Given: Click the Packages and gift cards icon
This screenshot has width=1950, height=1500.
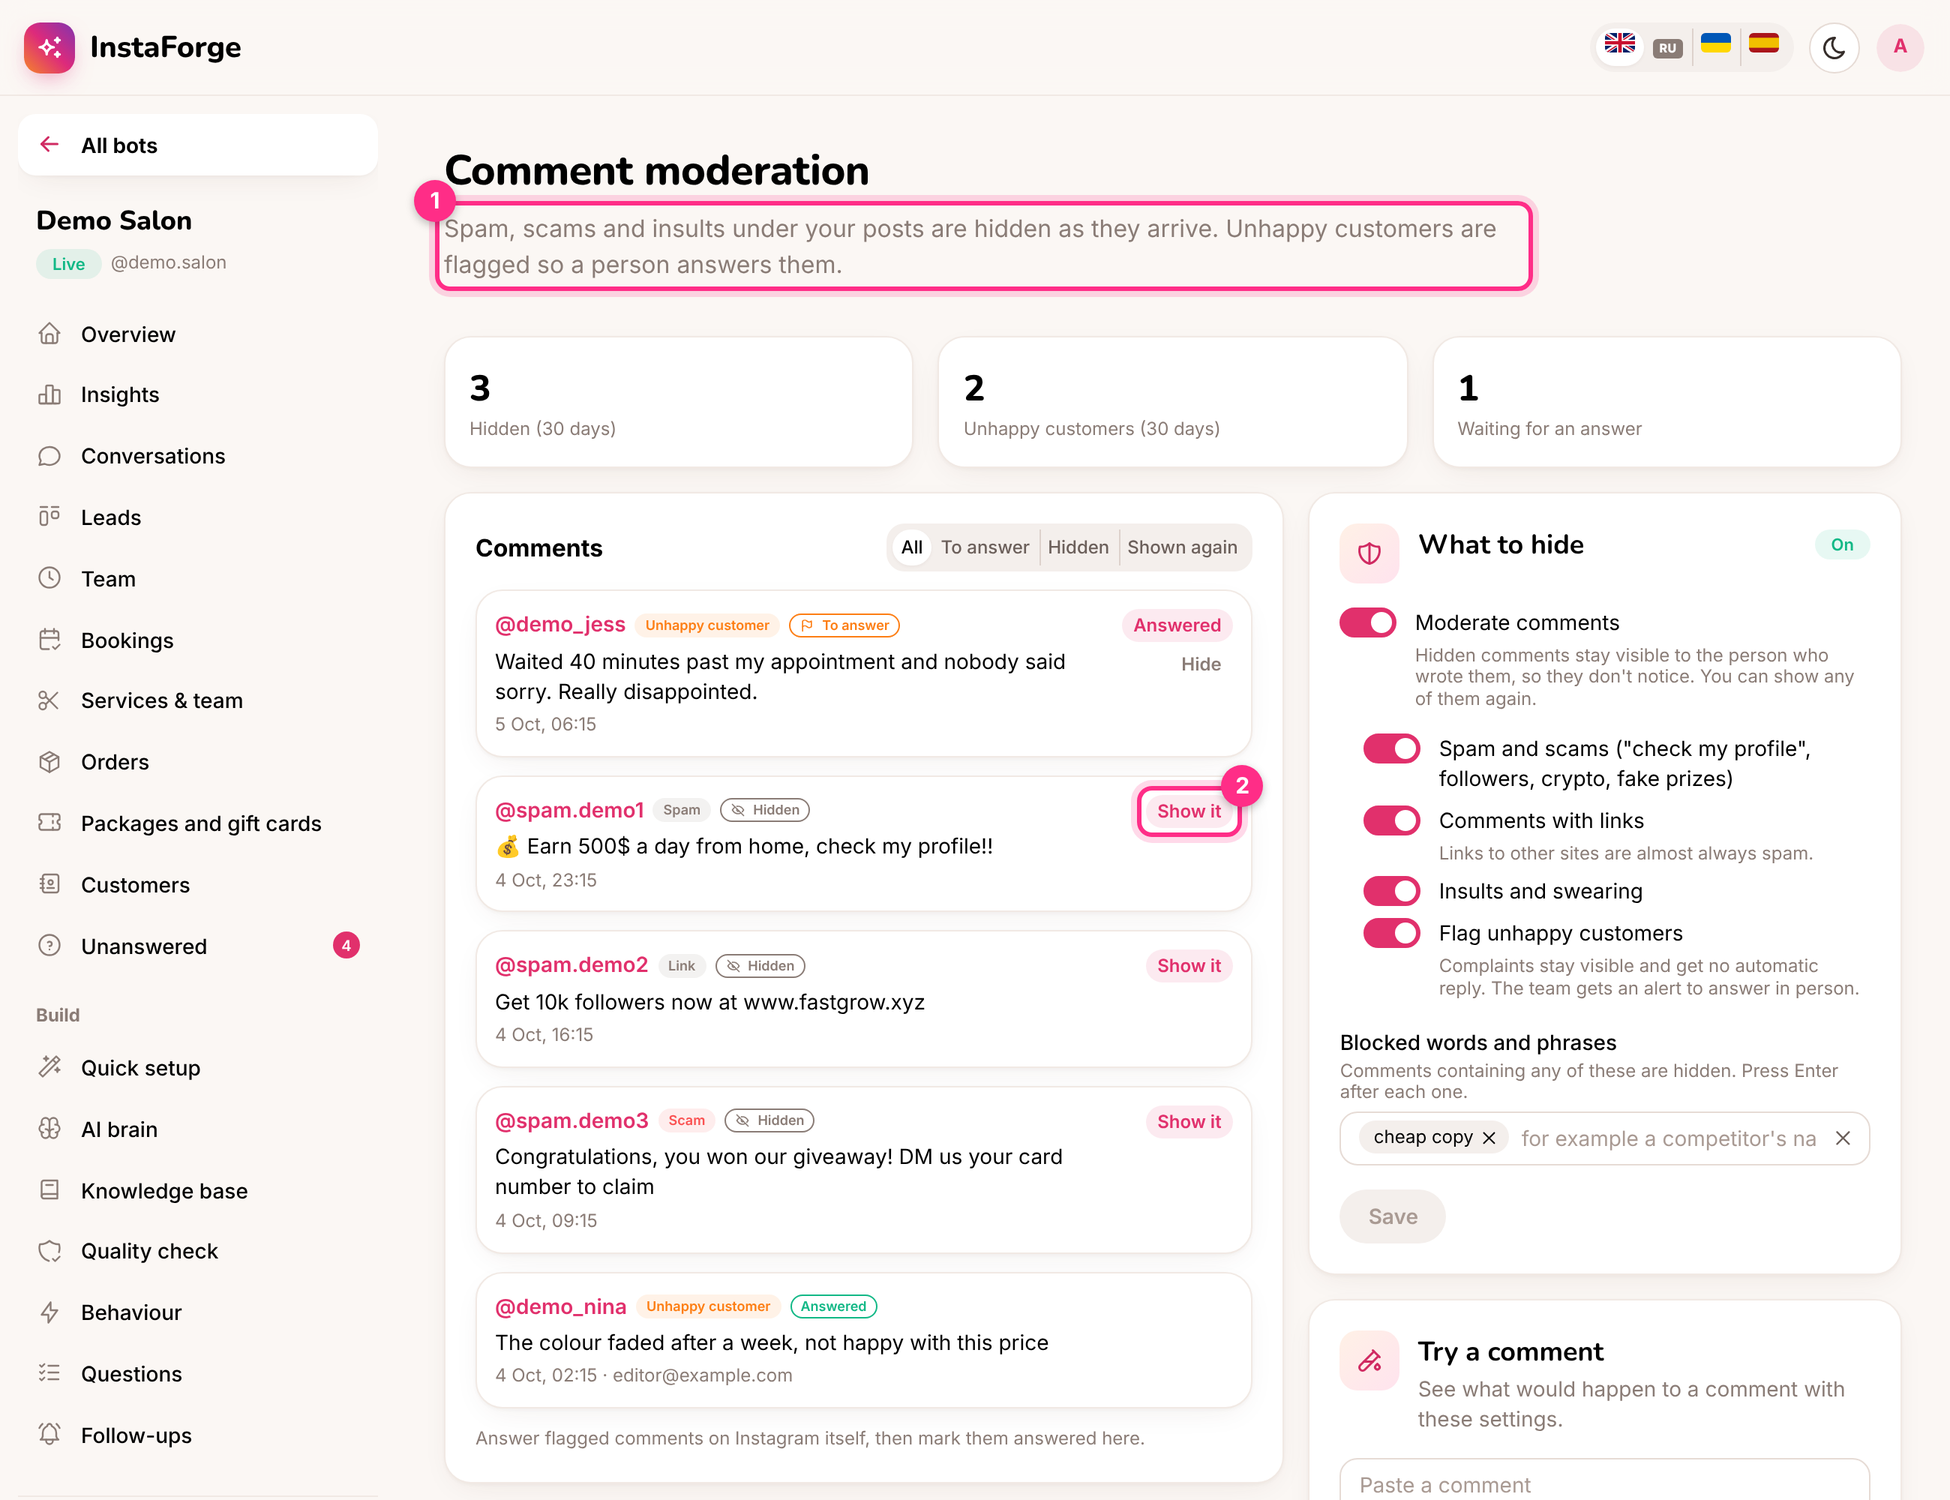Looking at the screenshot, I should (50, 823).
